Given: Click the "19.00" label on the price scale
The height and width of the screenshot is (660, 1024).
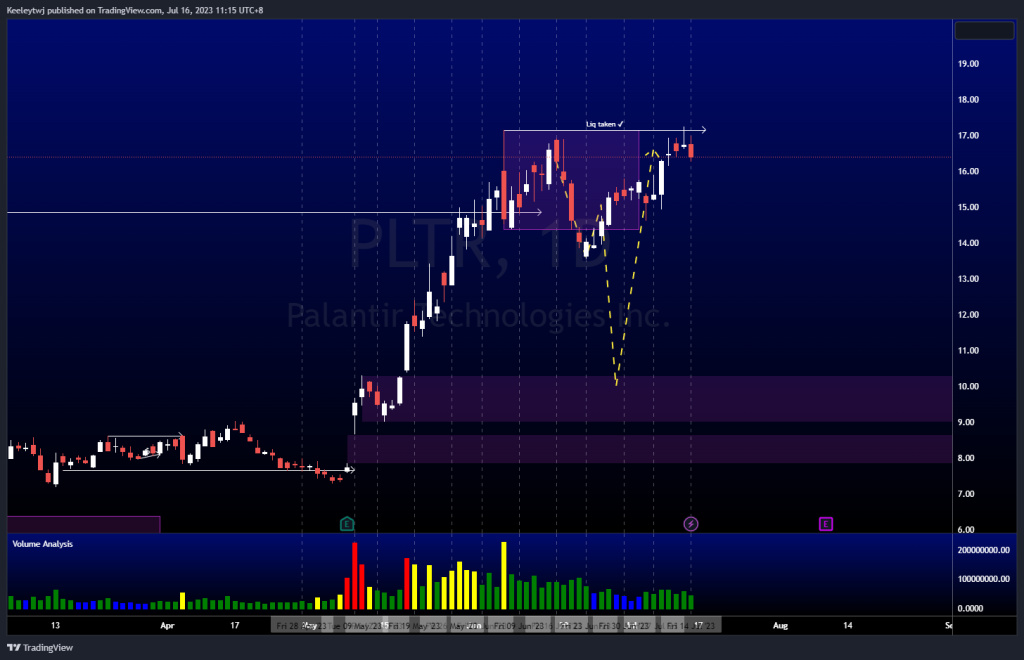Looking at the screenshot, I should tap(968, 63).
